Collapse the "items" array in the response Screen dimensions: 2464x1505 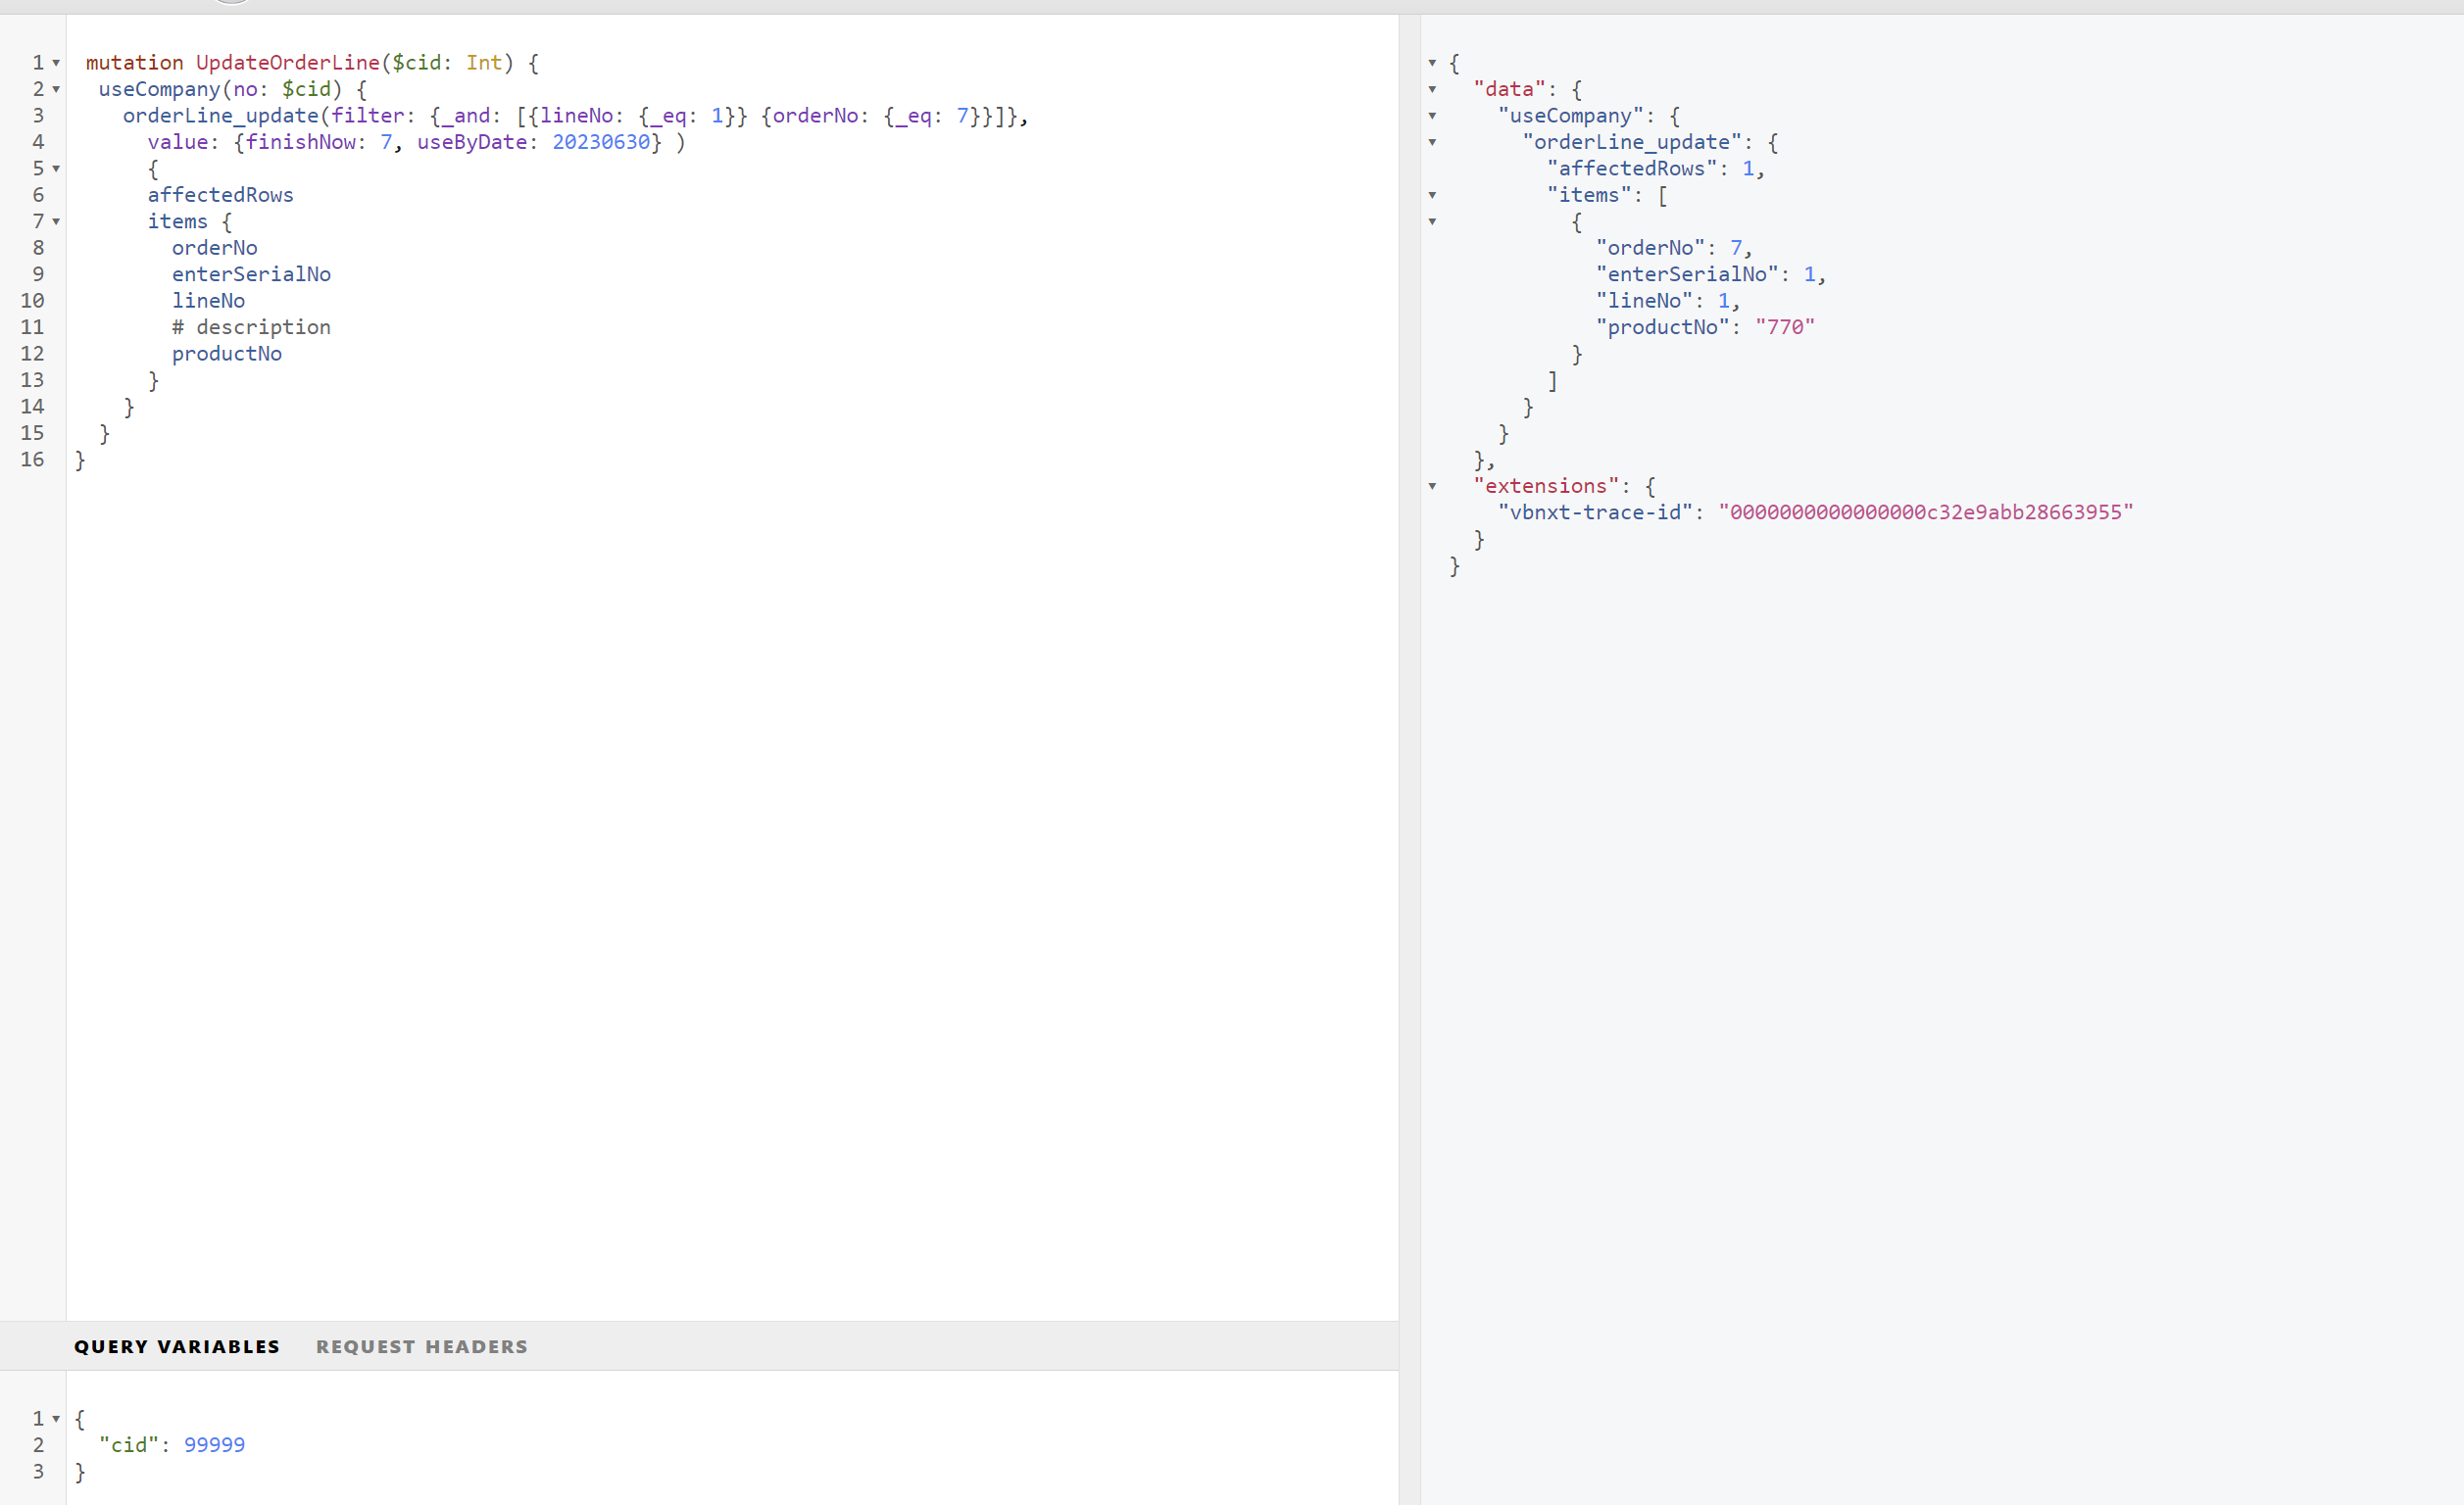(1433, 194)
